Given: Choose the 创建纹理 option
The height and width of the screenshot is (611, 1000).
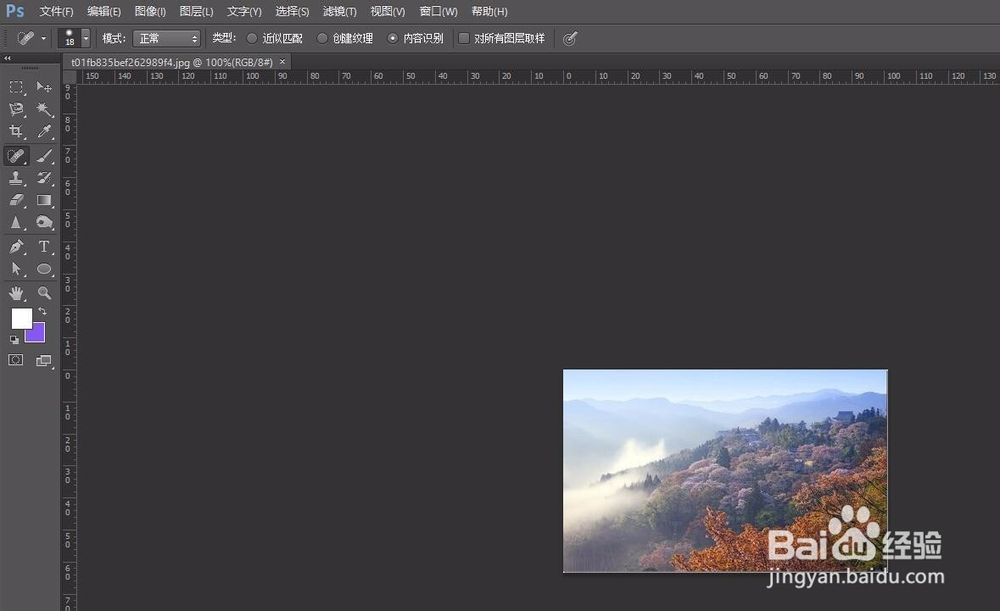Looking at the screenshot, I should click(x=321, y=38).
